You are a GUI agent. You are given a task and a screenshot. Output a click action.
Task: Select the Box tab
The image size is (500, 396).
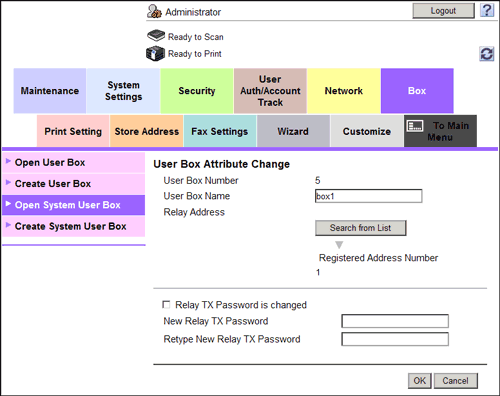pos(417,91)
